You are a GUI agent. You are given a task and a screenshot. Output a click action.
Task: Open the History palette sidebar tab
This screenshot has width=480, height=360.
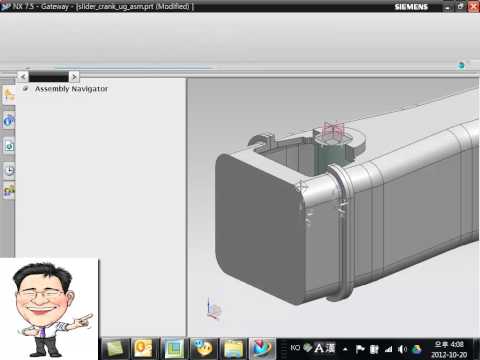tap(9, 146)
